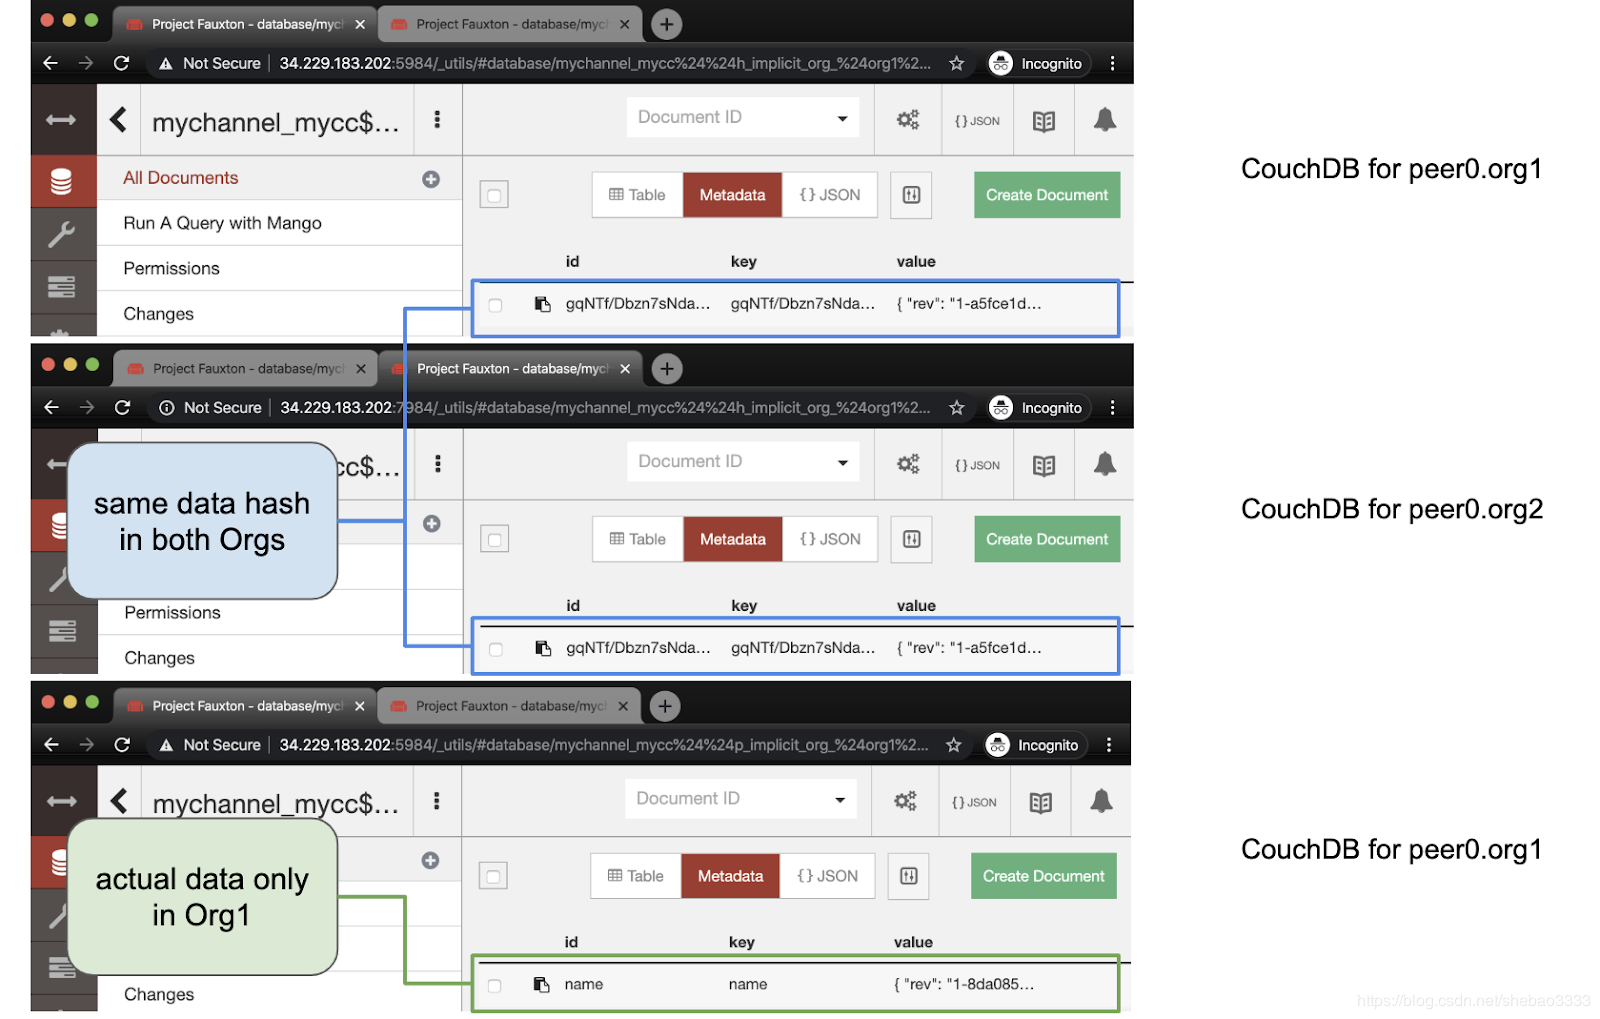Switch to JSON view in bottom window
The height and width of the screenshot is (1019, 1600).
coord(827,876)
